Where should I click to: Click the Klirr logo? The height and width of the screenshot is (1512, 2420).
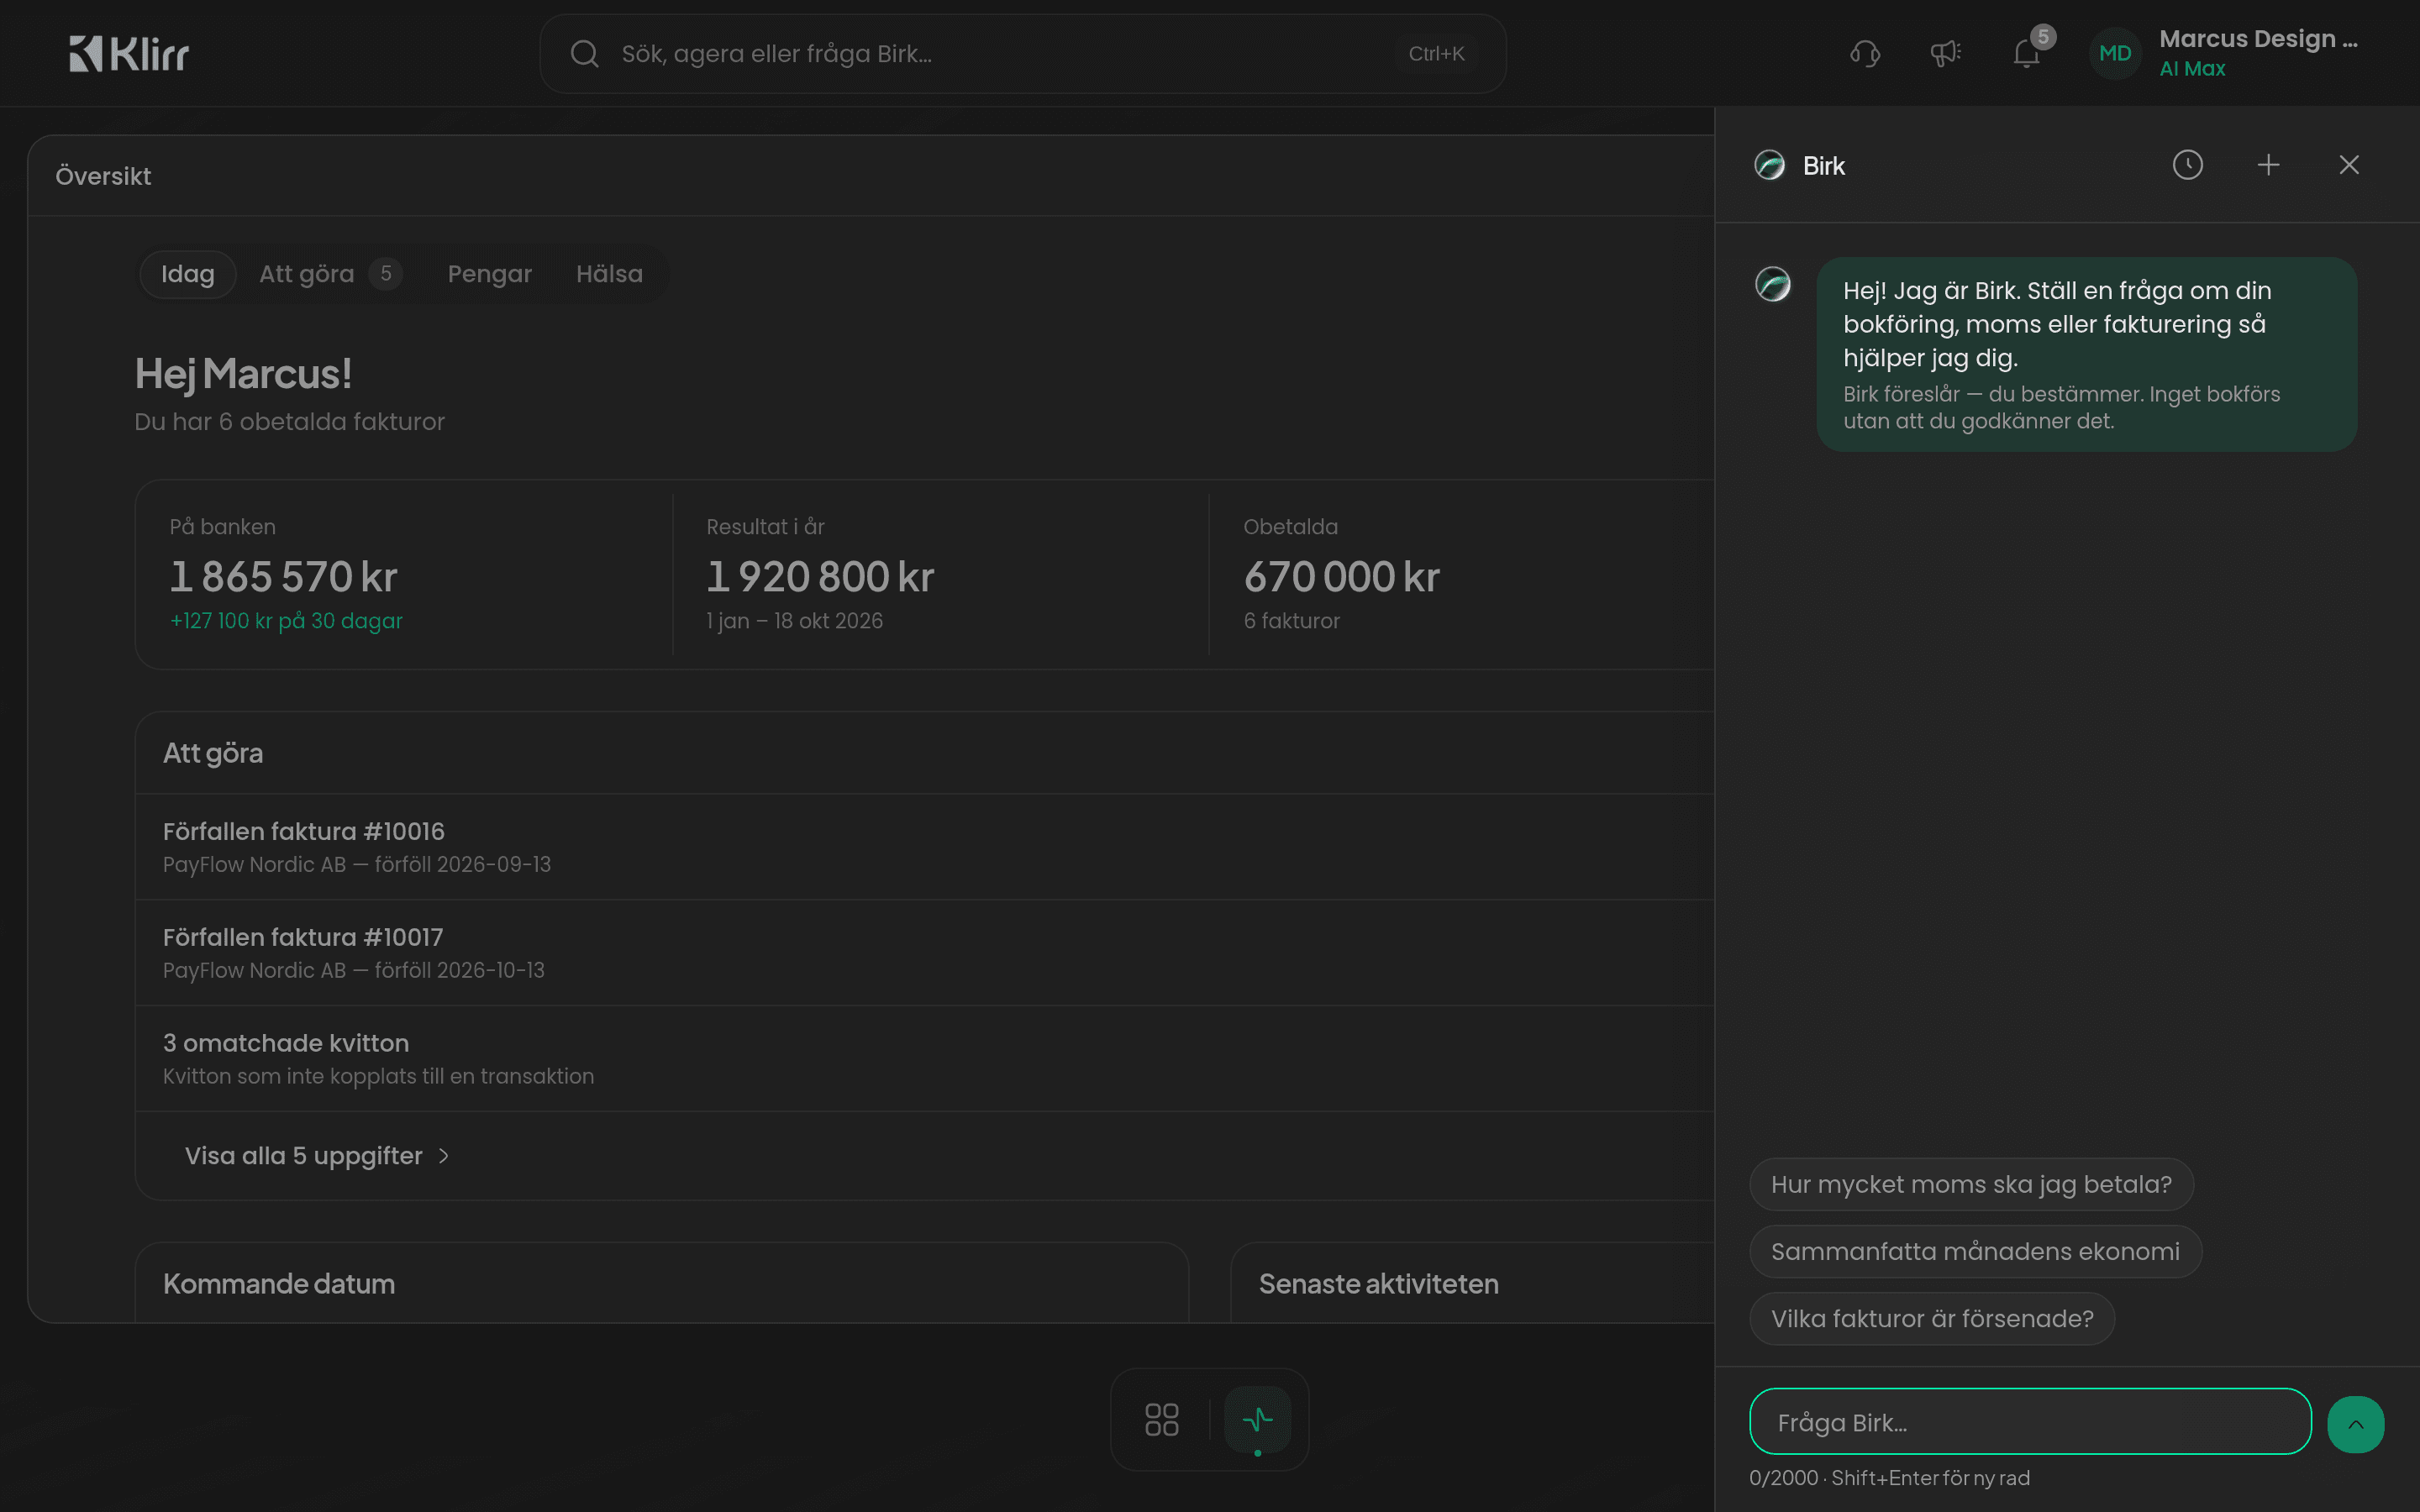click(x=129, y=53)
